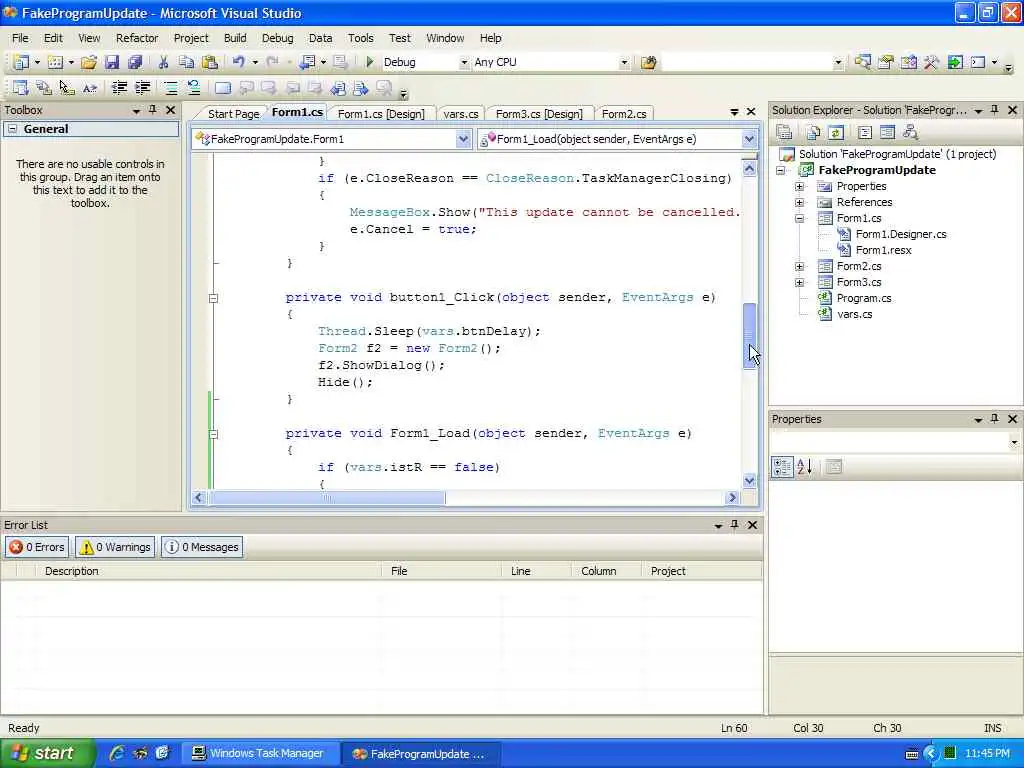This screenshot has height=768, width=1024.
Task: Click View Designer icon in Solution Explorer
Action: 887,133
